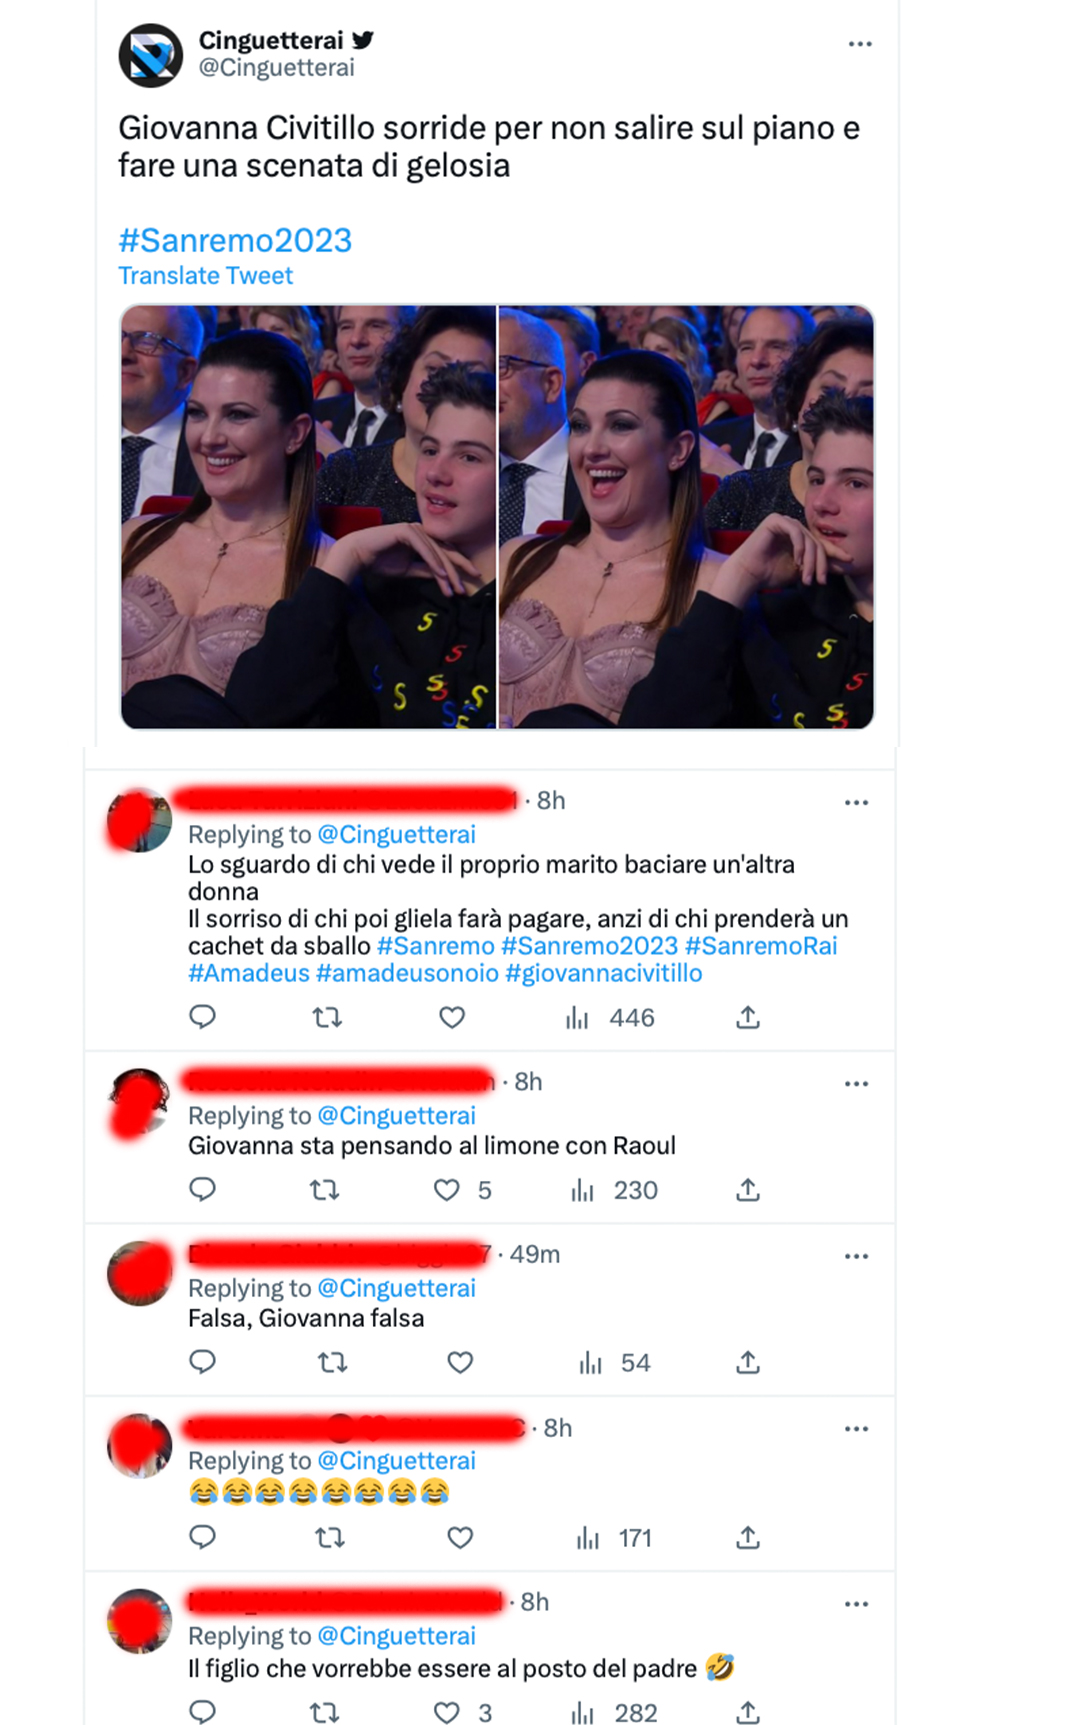Click the Translate Tweet link
The image size is (1083, 1725).
[x=205, y=276]
